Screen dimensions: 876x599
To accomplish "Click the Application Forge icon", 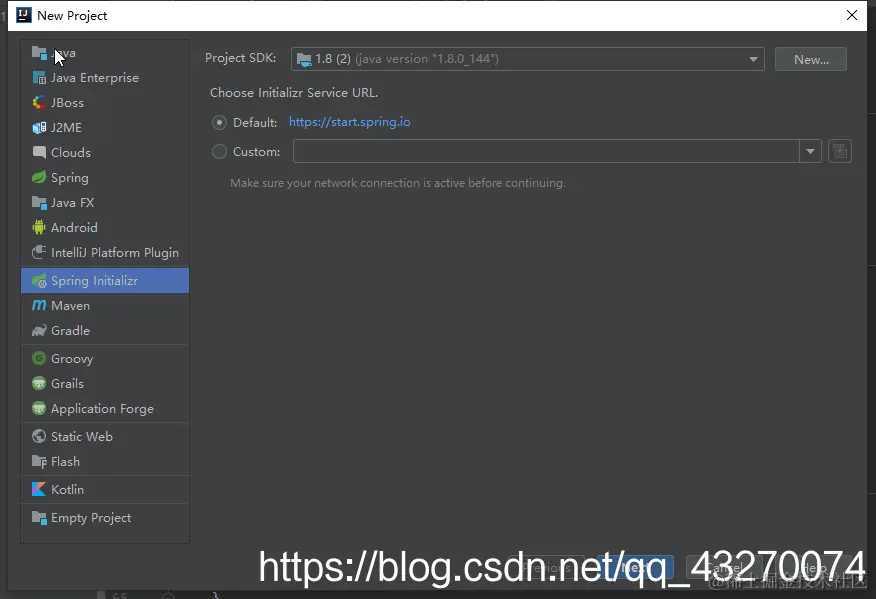I will coord(39,408).
